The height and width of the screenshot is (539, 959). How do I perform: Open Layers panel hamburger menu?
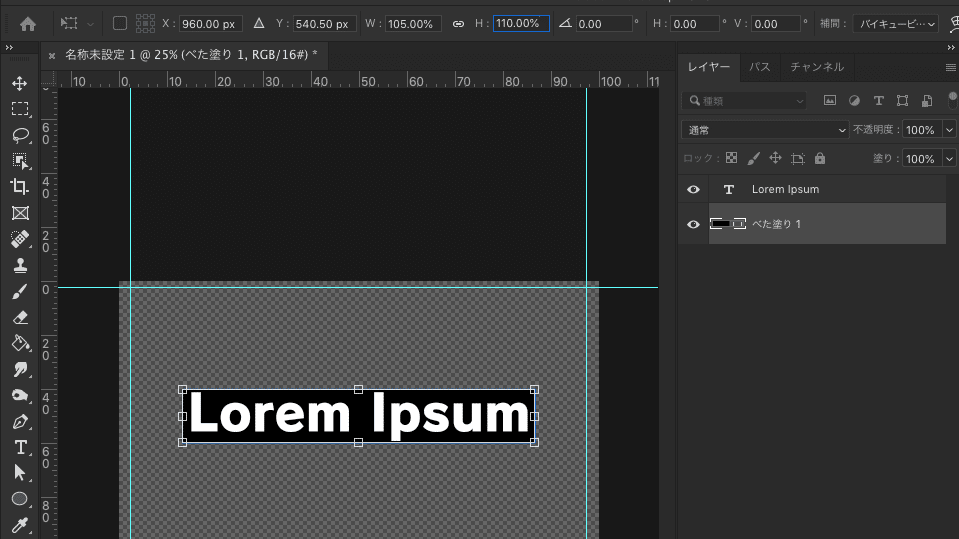coord(950,67)
